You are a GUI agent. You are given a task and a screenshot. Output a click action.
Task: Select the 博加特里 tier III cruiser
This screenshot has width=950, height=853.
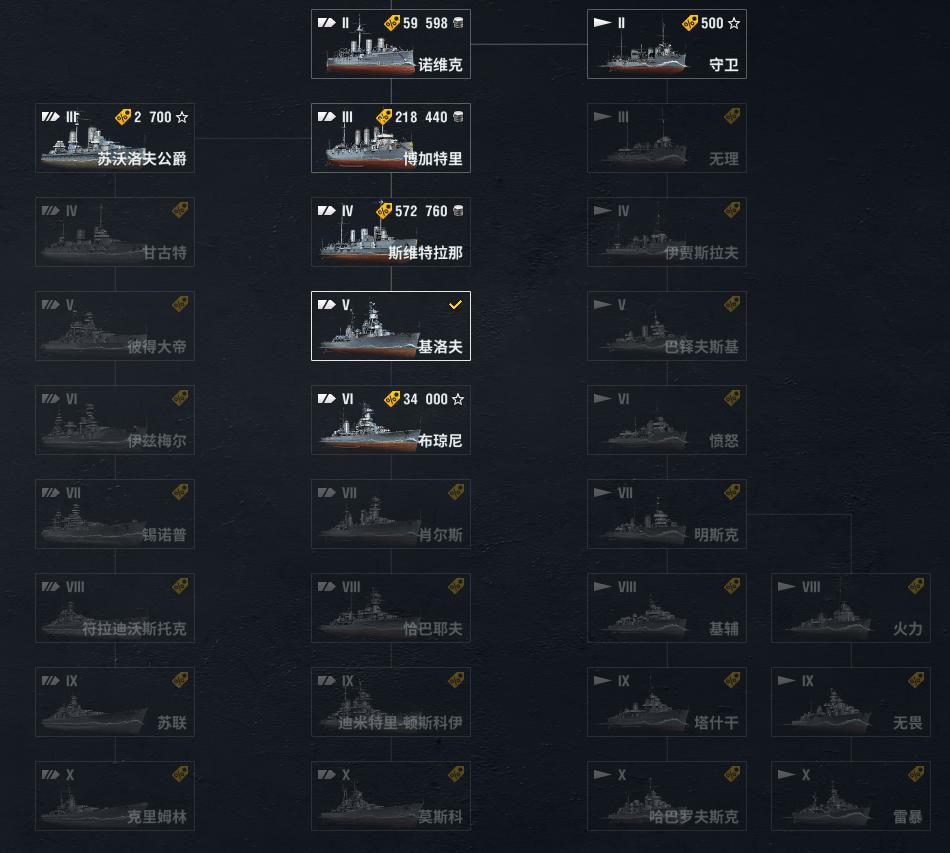pyautogui.click(x=390, y=139)
